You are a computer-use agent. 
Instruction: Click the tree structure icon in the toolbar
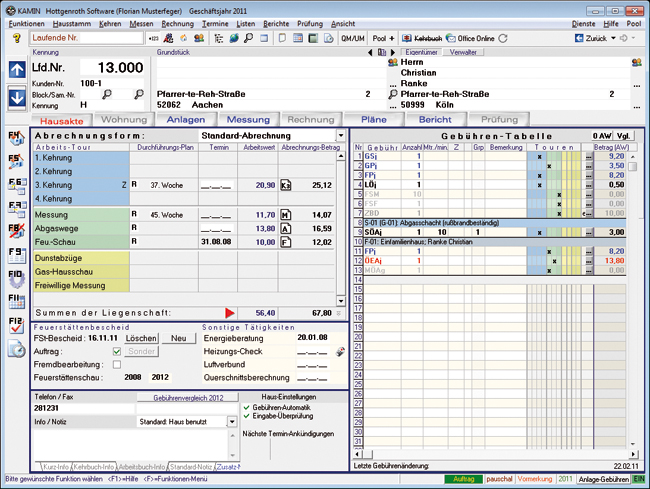tap(218, 39)
